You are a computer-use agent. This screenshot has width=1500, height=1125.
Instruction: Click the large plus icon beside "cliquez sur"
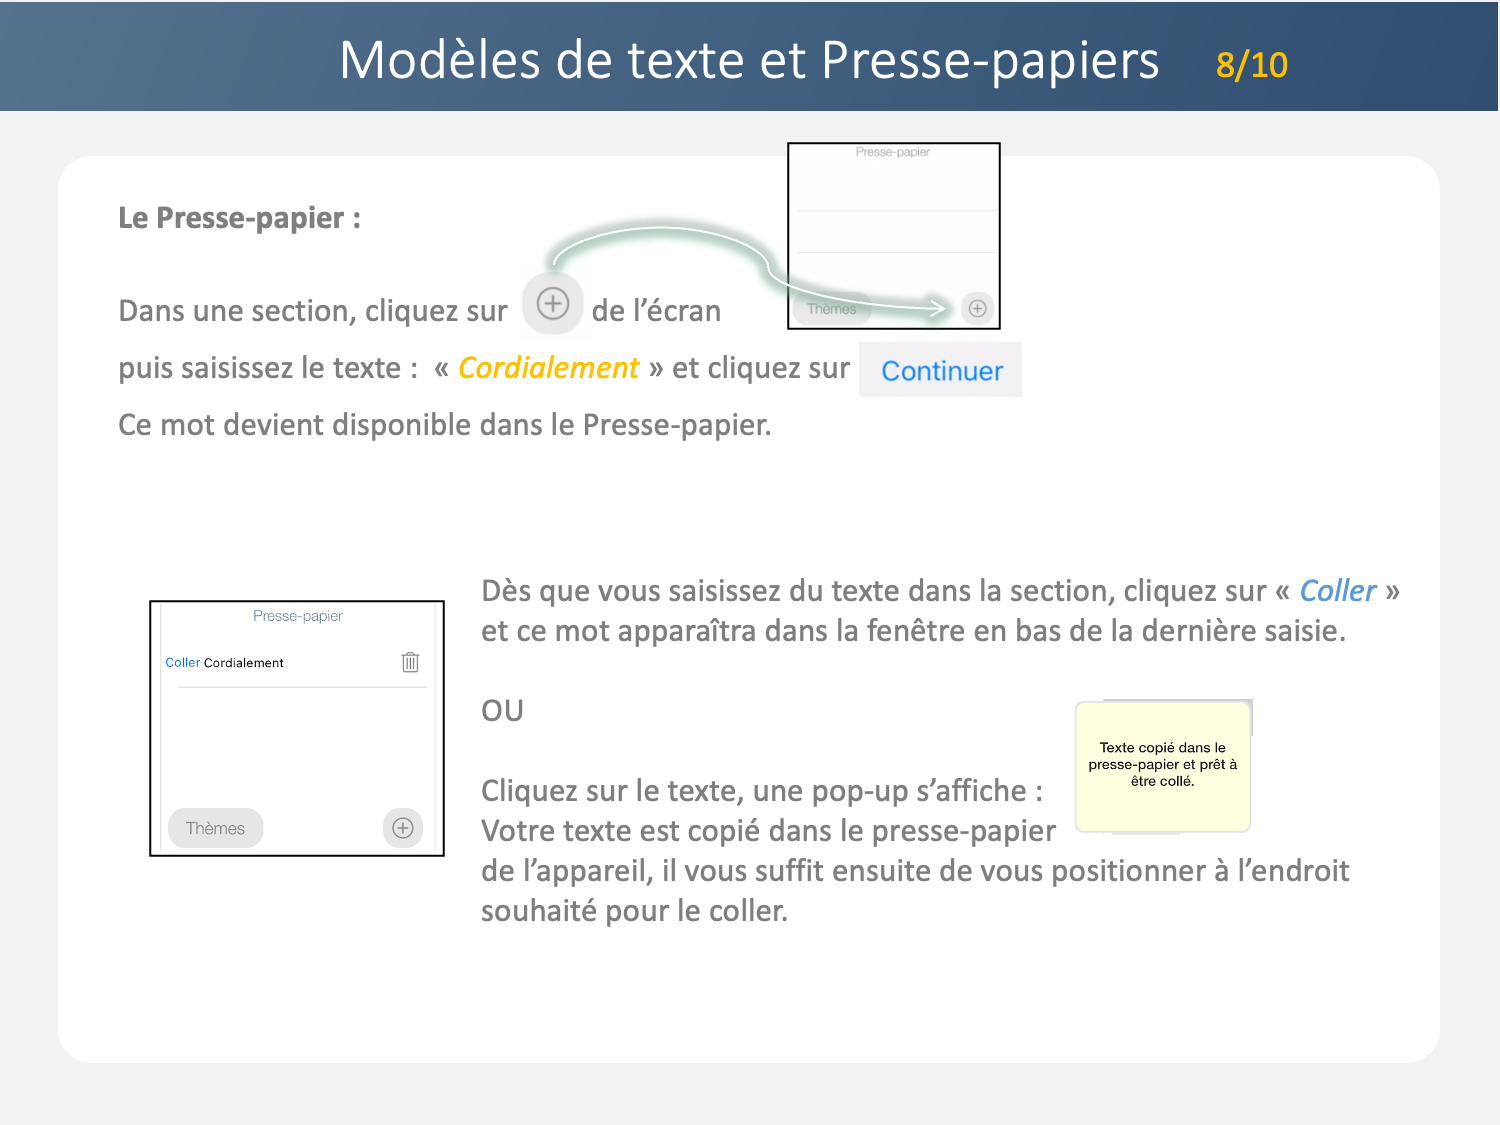[553, 303]
